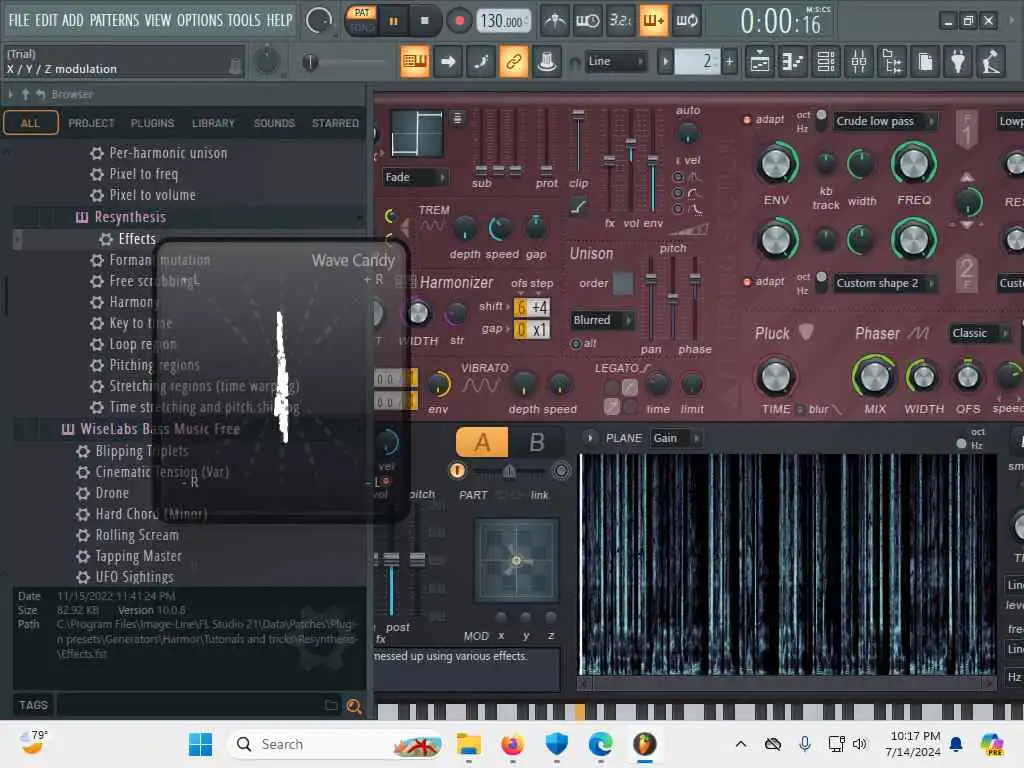The width and height of the screenshot is (1024, 768).
Task: Click the 130.000 tempo field
Action: click(502, 22)
